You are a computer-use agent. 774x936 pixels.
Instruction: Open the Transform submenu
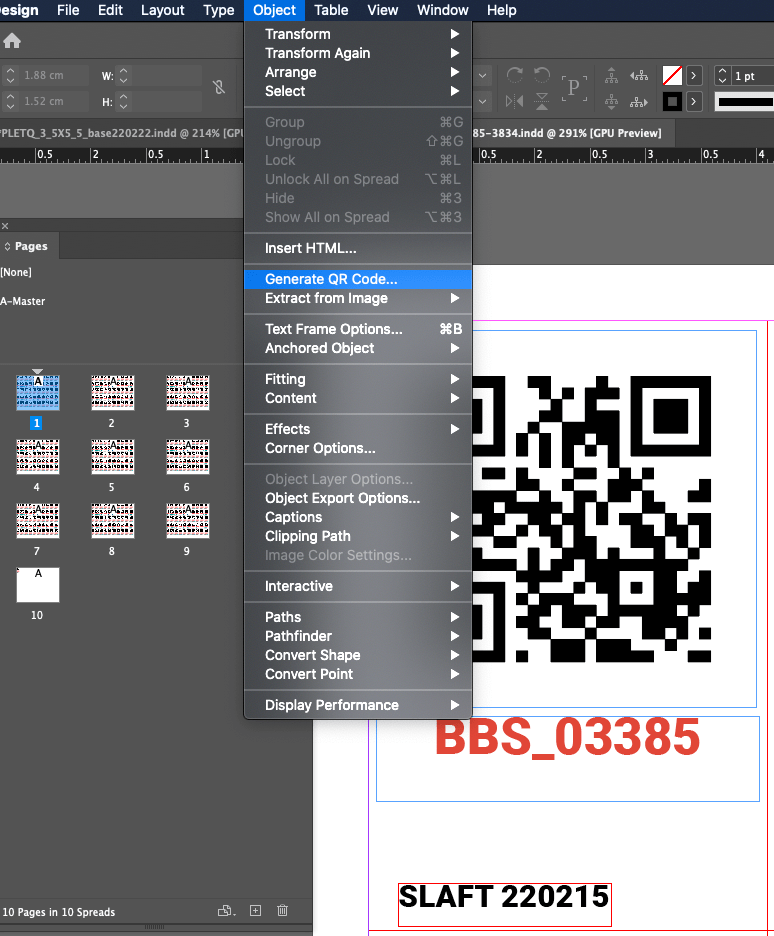358,34
